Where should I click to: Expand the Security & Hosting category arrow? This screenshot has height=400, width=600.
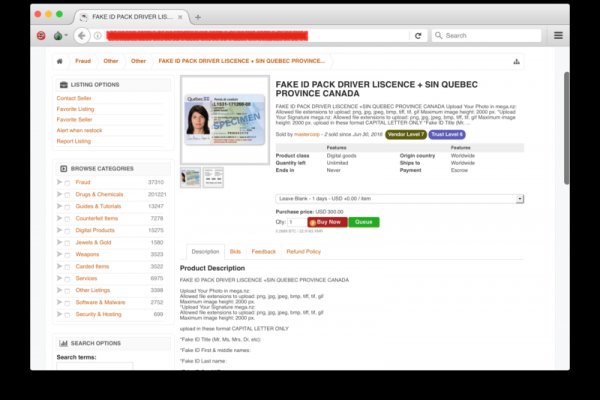[59, 314]
